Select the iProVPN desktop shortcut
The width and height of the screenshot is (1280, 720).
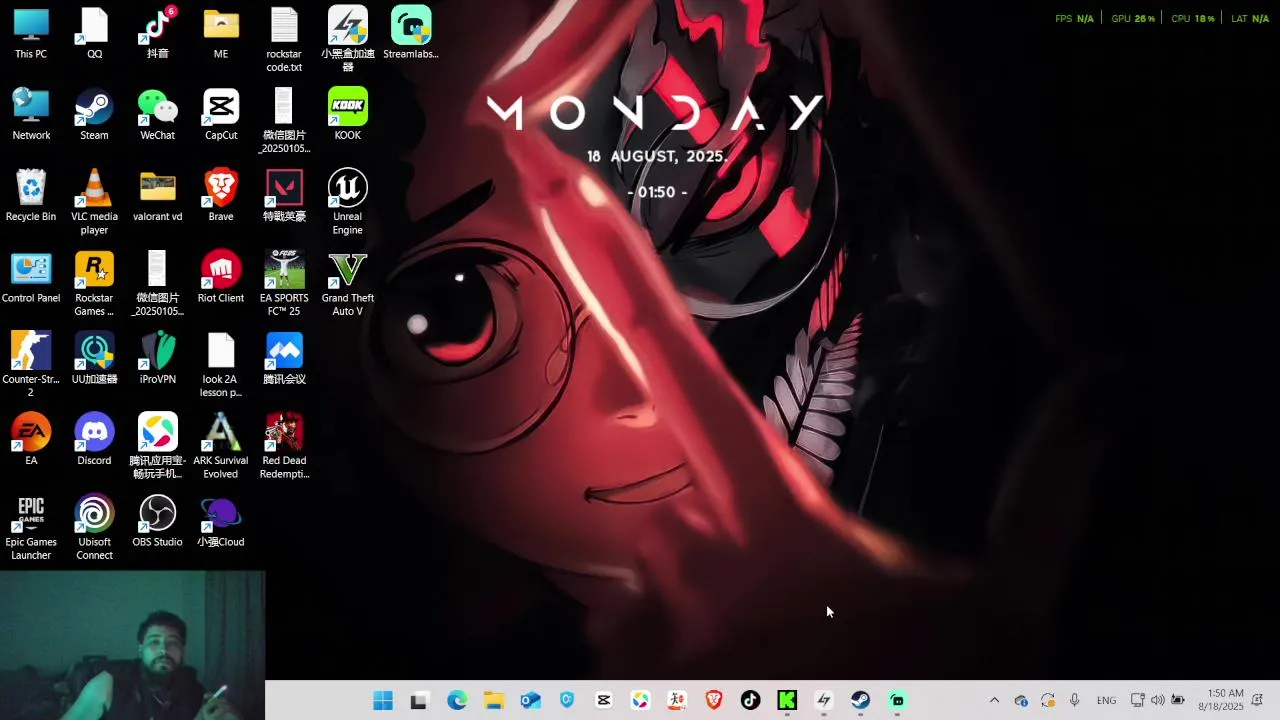(x=158, y=359)
